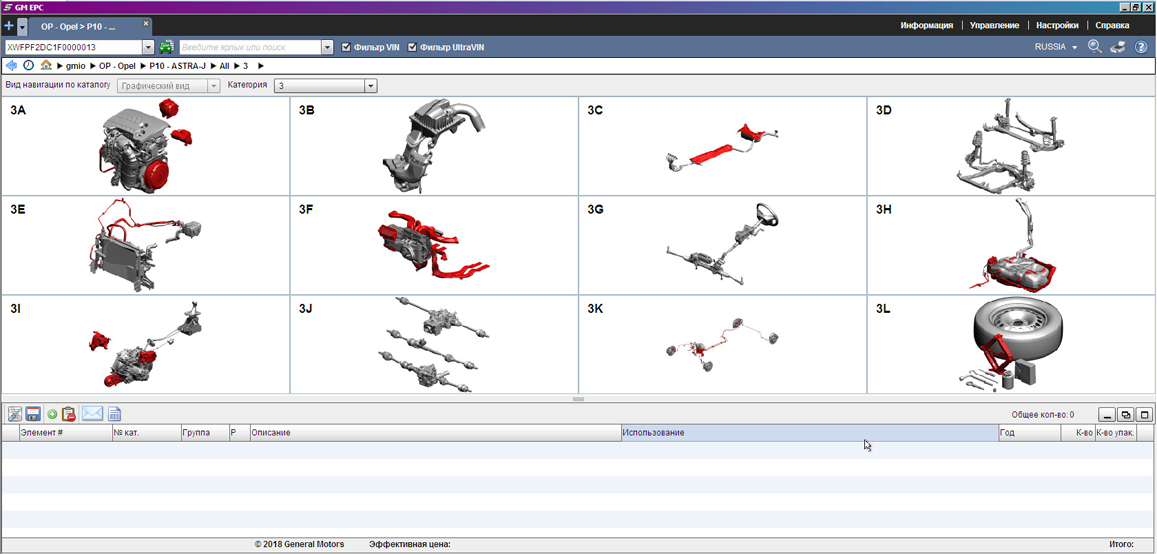1157x554 pixels.
Task: Select the 3L wheel and jack thumbnail
Action: tap(1010, 344)
